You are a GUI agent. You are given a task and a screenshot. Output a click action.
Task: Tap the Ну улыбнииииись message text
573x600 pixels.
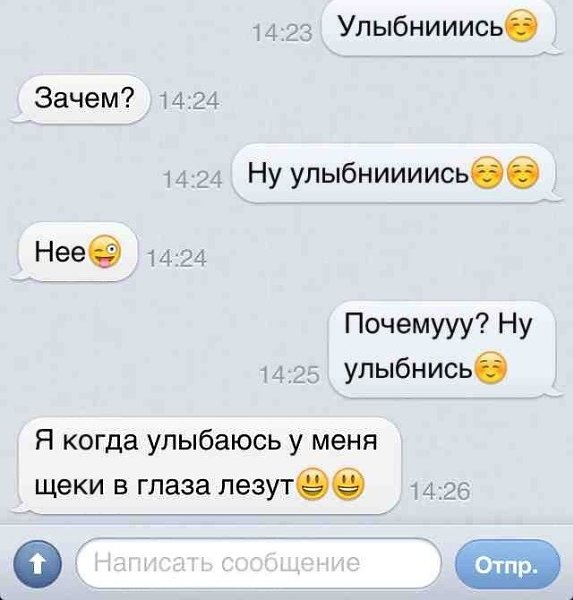coord(359,174)
